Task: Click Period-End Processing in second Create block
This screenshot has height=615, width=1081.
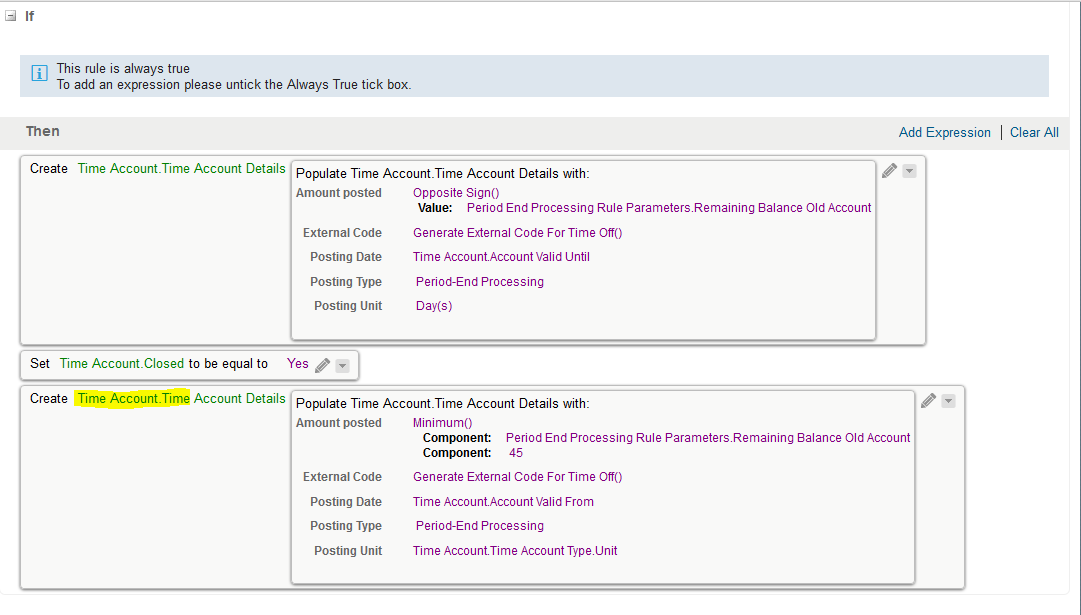Action: [x=480, y=526]
